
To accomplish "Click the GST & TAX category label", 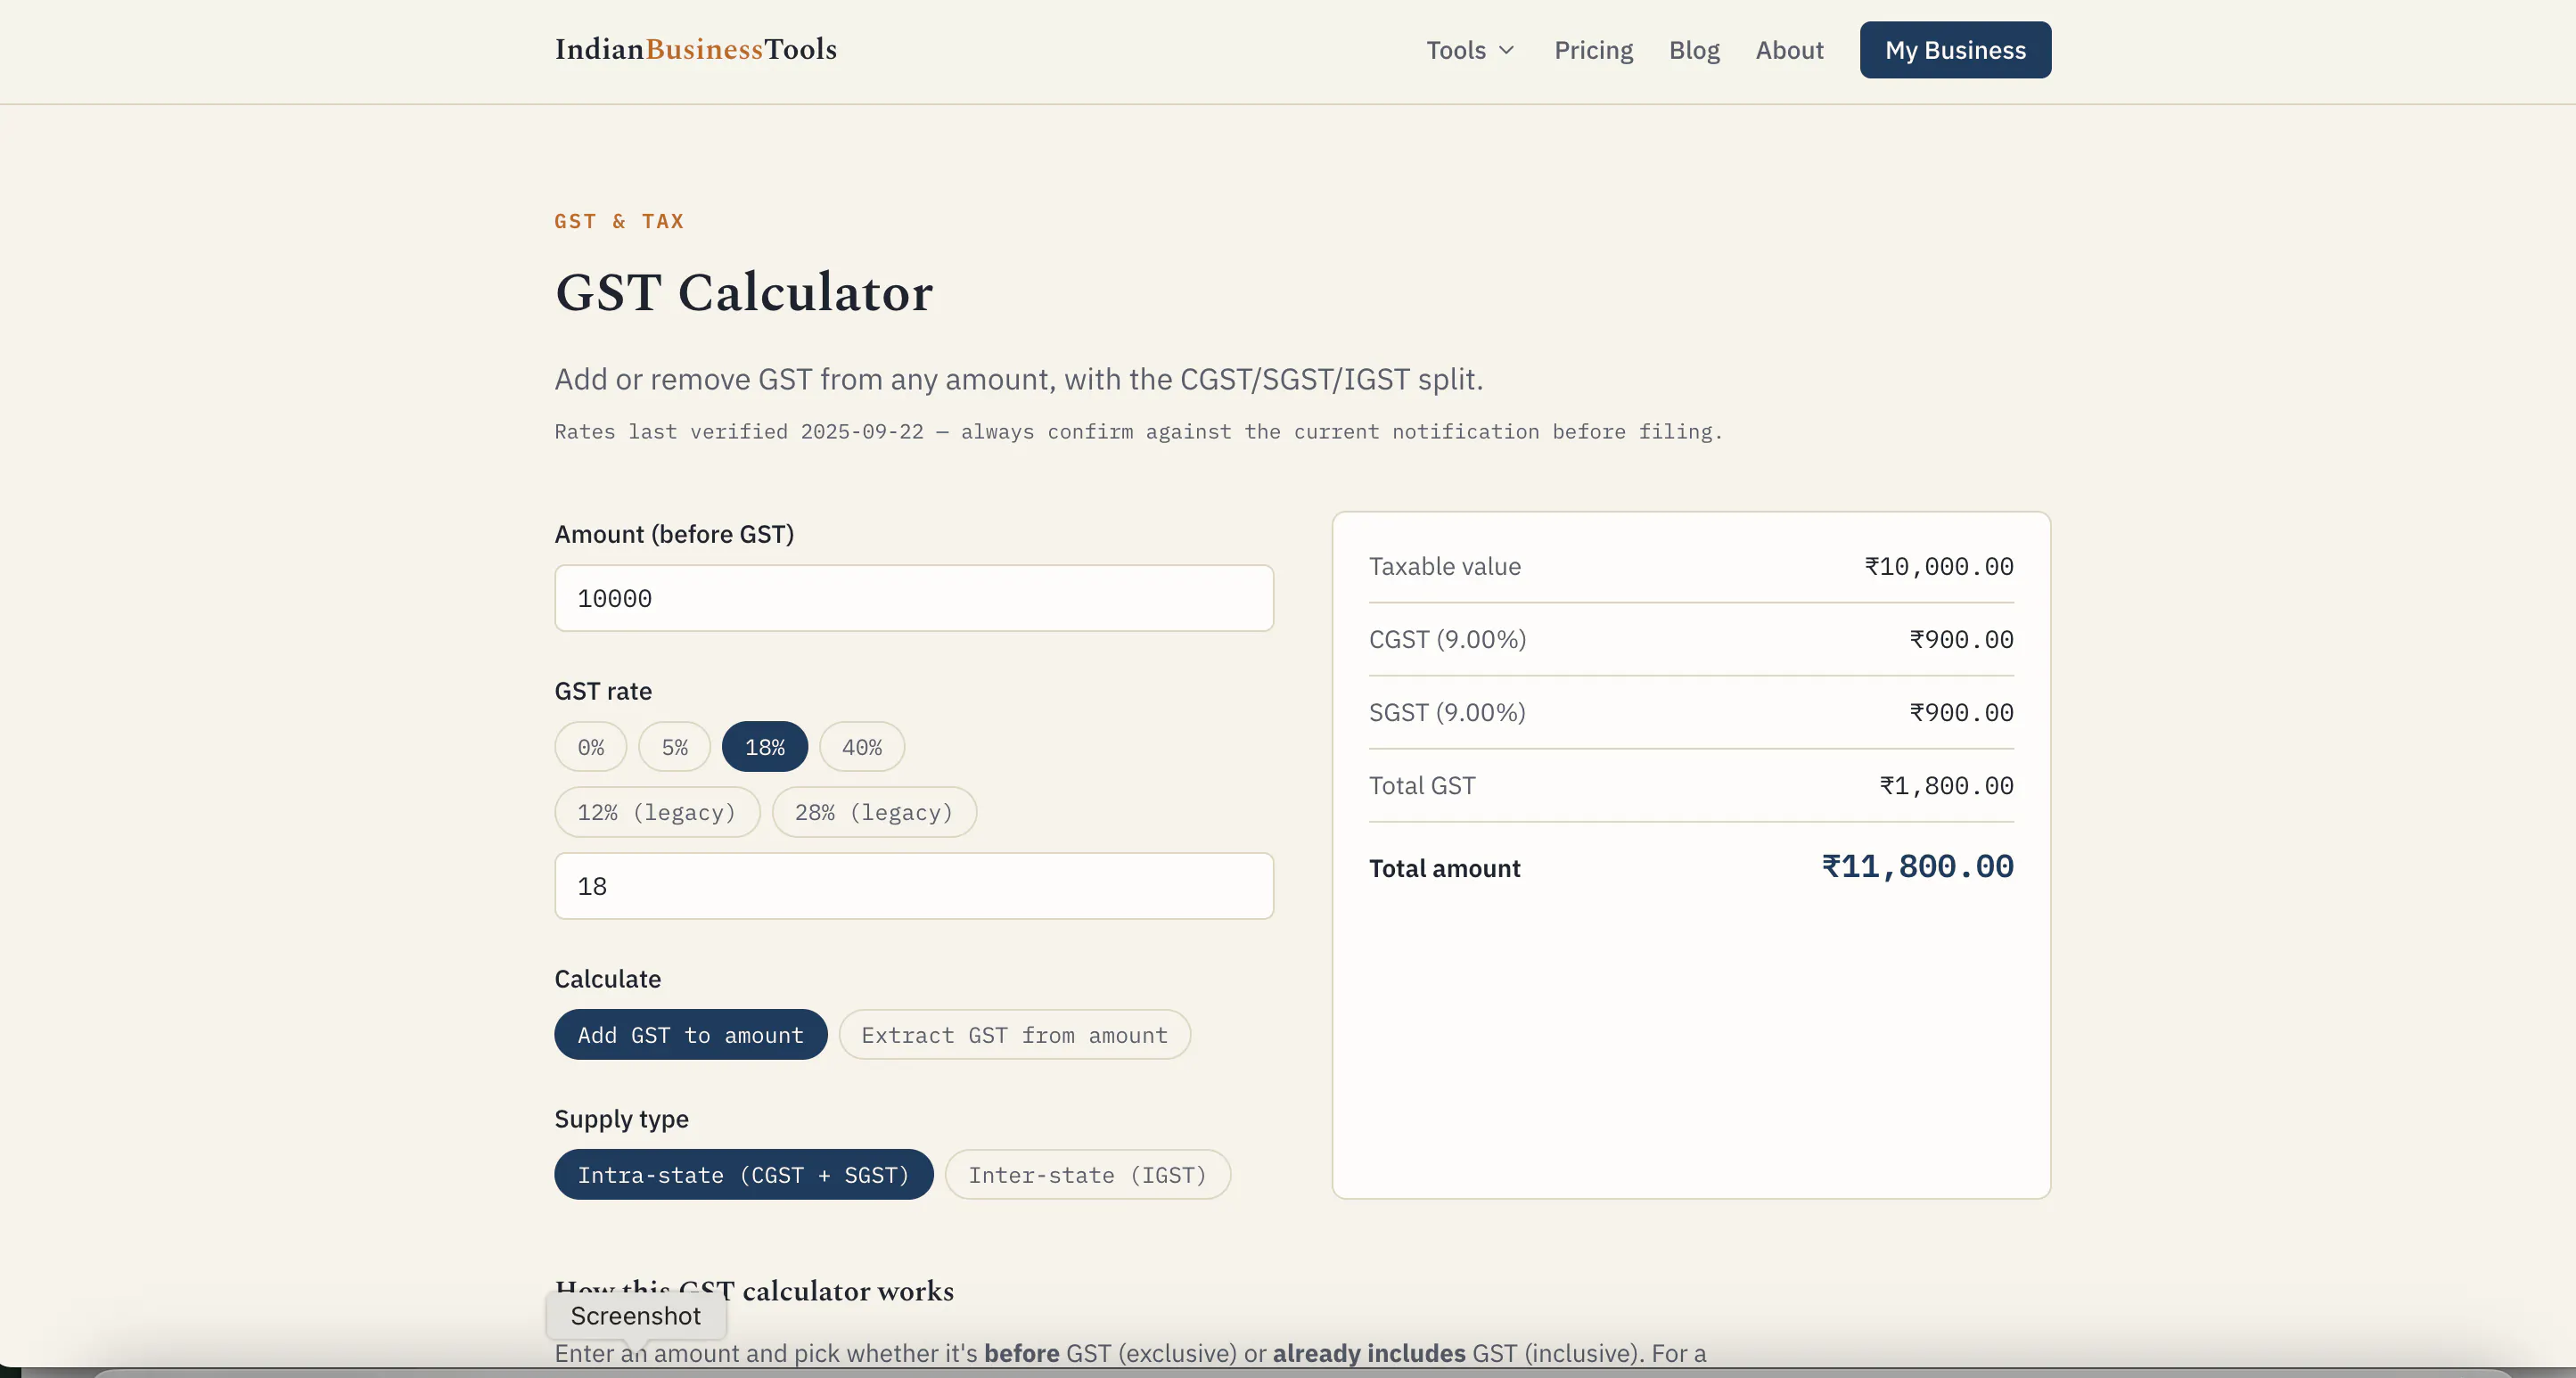I will click(x=619, y=221).
